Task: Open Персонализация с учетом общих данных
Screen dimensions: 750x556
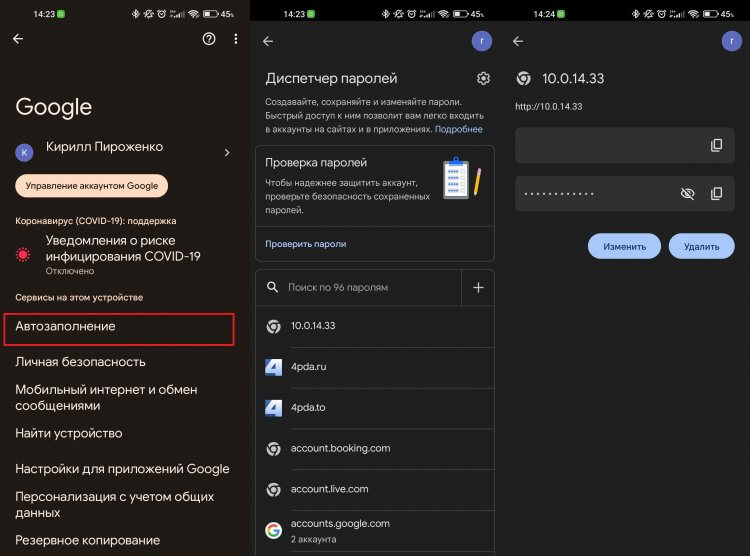Action: 114,504
